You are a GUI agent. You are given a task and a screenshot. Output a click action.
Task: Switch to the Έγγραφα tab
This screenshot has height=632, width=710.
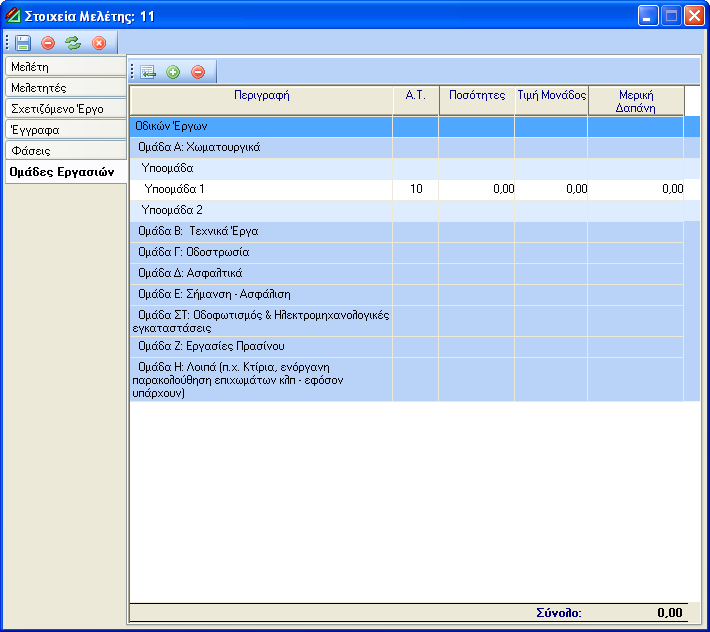pyautogui.click(x=66, y=129)
